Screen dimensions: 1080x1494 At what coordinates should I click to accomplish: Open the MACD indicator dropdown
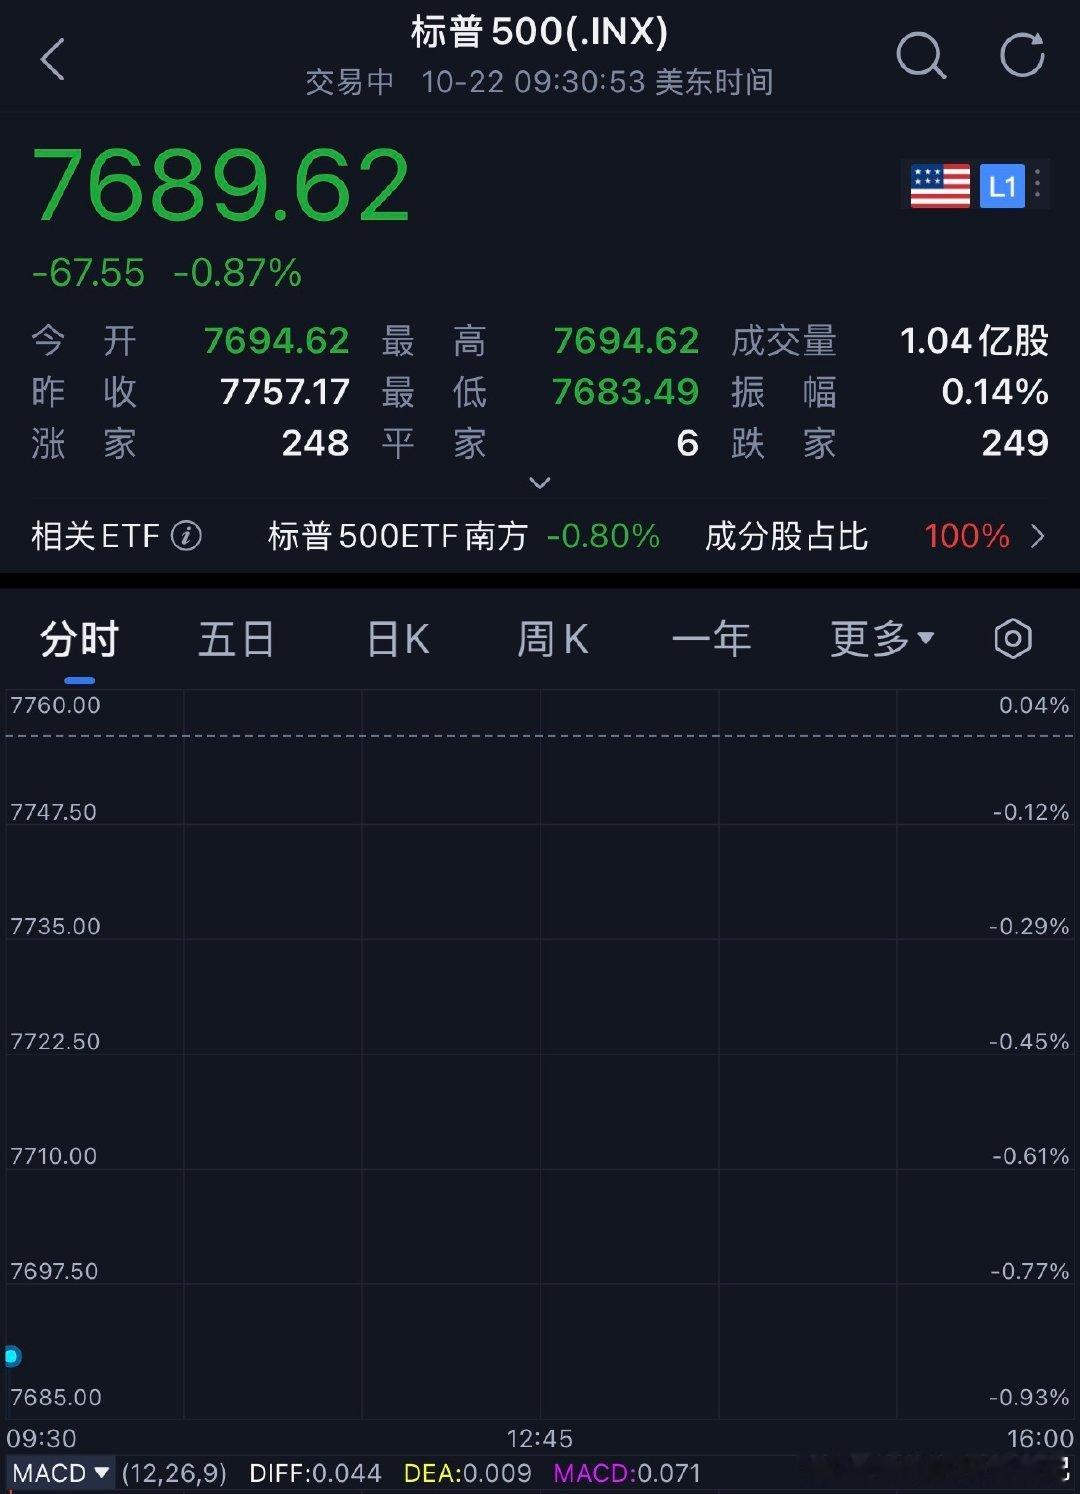(x=60, y=1473)
